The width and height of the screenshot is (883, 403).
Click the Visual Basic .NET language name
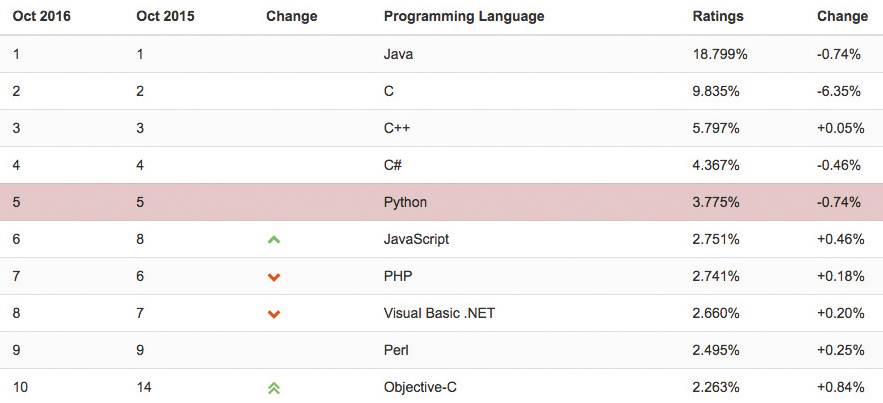coord(439,313)
